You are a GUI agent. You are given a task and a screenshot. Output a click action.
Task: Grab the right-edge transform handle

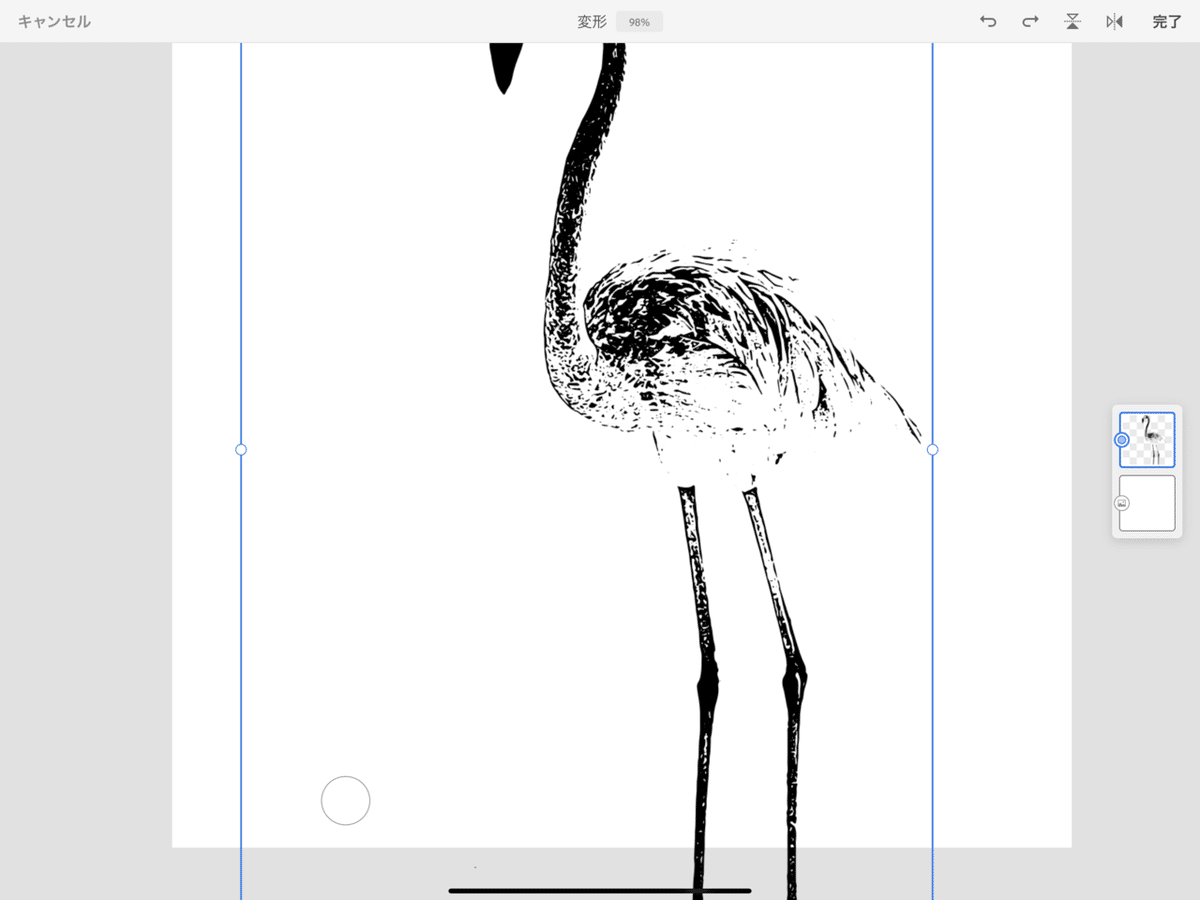point(933,450)
